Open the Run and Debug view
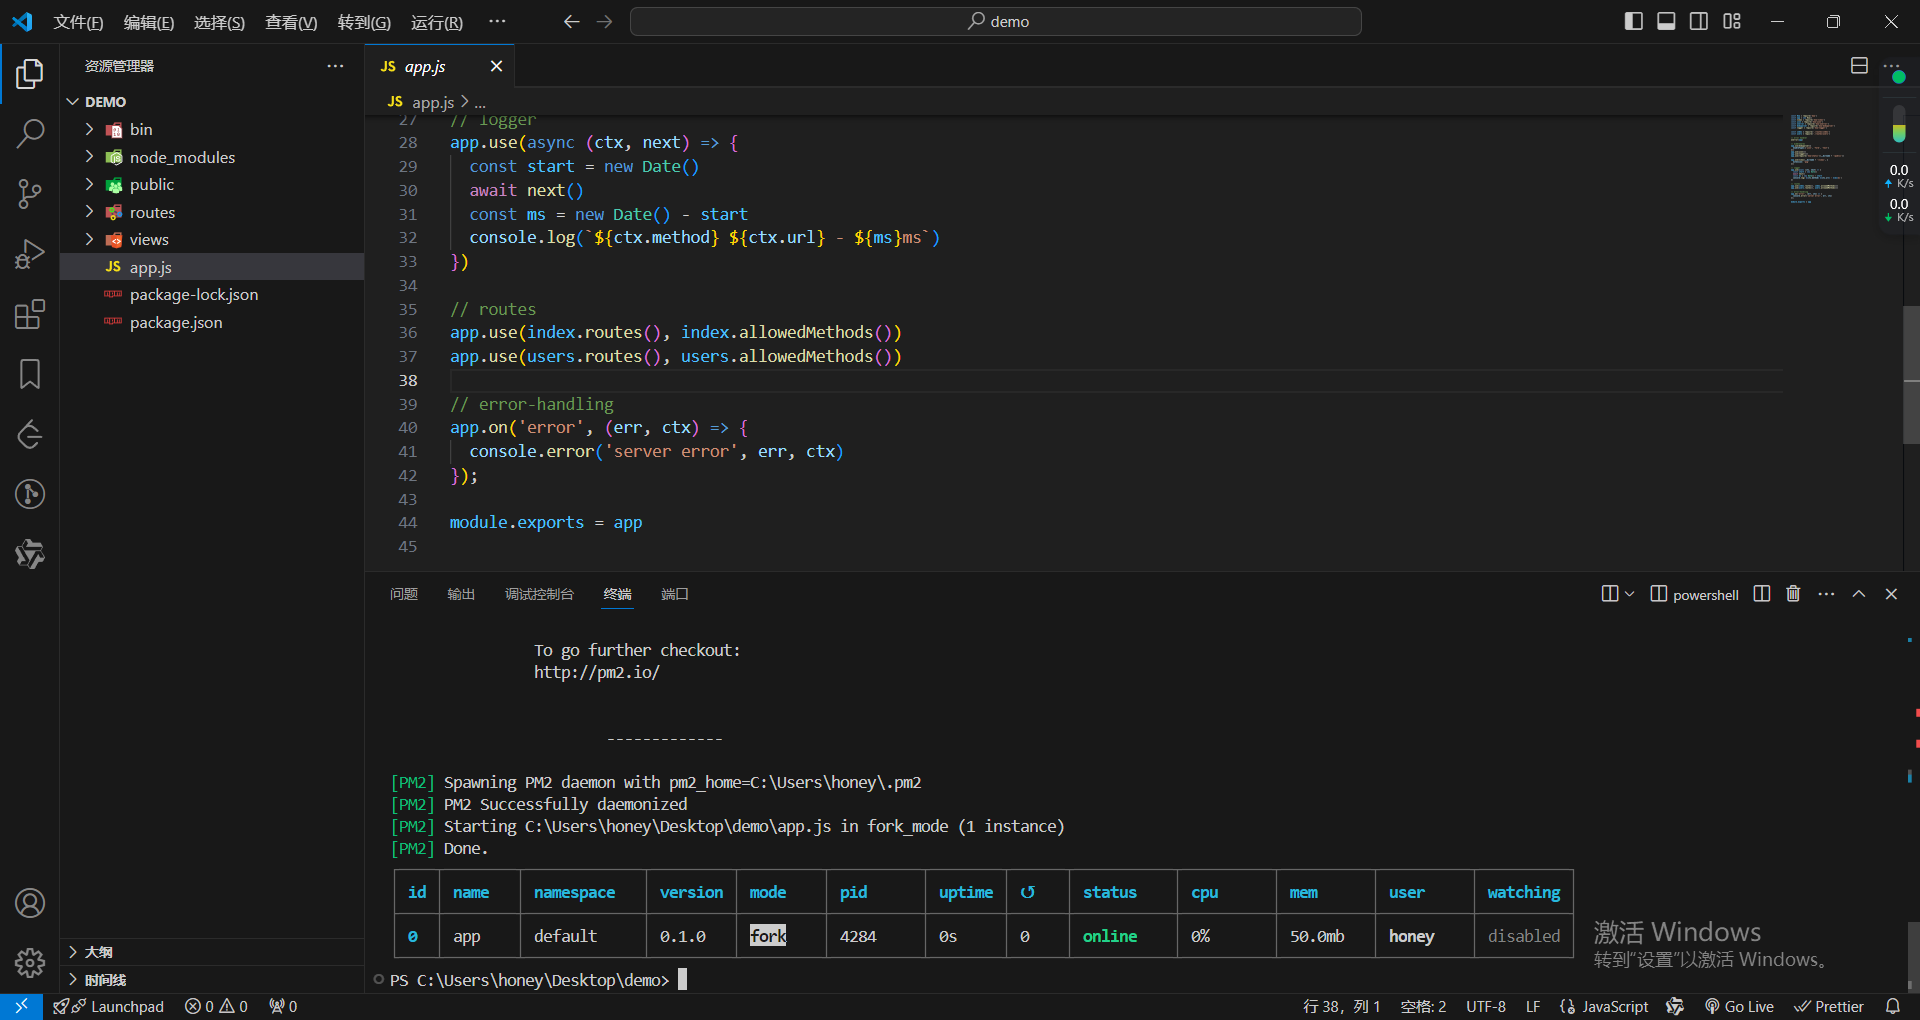Image resolution: width=1920 pixels, height=1020 pixels. pyautogui.click(x=30, y=254)
